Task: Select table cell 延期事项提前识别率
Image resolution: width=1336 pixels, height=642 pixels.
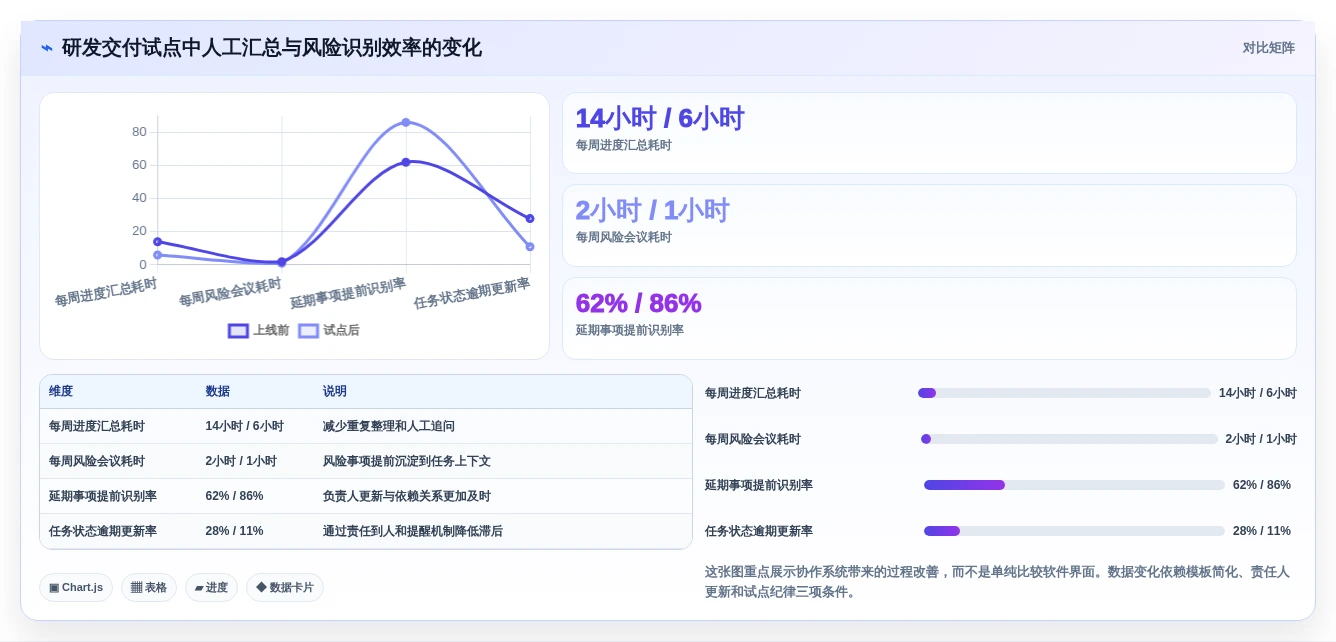Action: point(103,496)
